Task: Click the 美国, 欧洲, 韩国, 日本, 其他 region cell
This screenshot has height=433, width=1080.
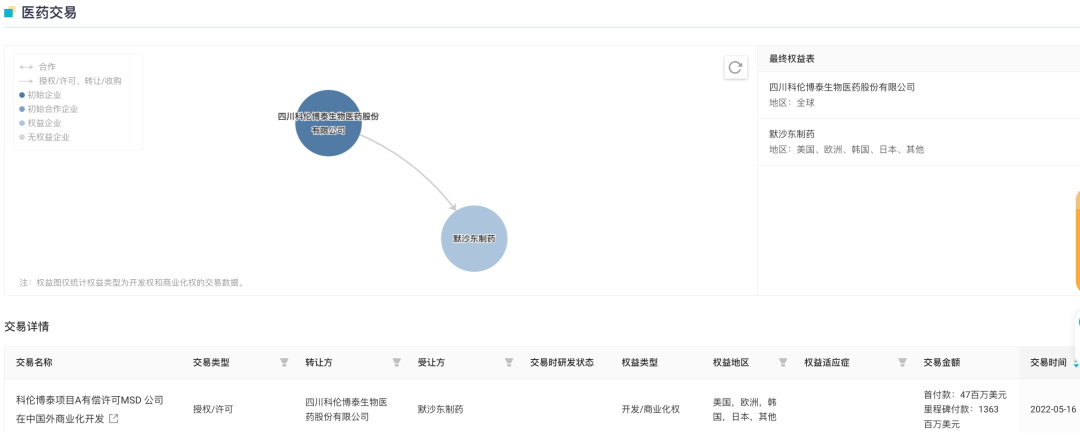Action: pos(745,409)
